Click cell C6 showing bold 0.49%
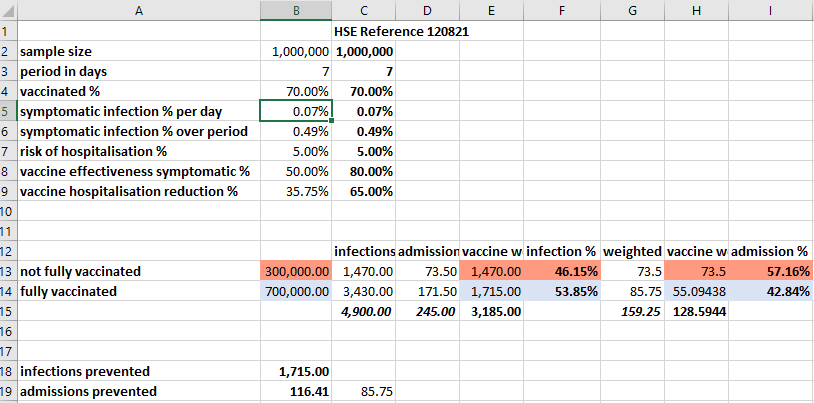Viewport: 814px width, 403px height. (x=363, y=131)
